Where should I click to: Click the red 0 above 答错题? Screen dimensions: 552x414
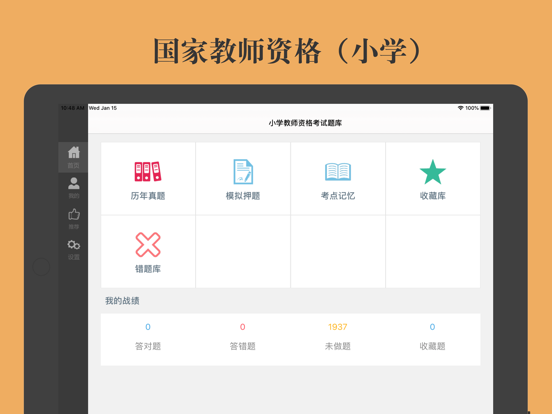(243, 327)
